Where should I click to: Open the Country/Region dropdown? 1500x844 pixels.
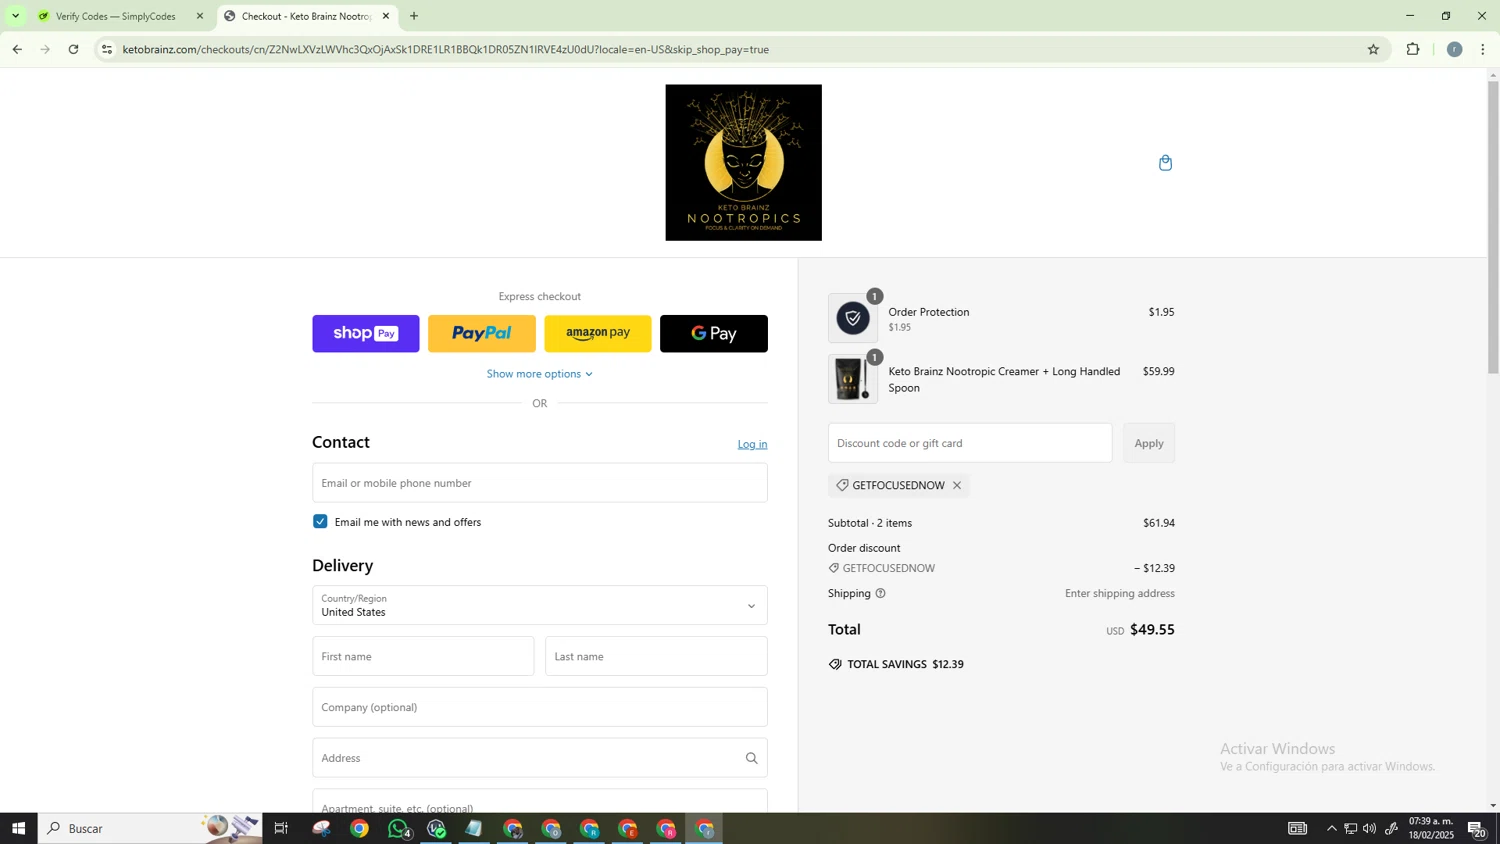[x=540, y=606]
